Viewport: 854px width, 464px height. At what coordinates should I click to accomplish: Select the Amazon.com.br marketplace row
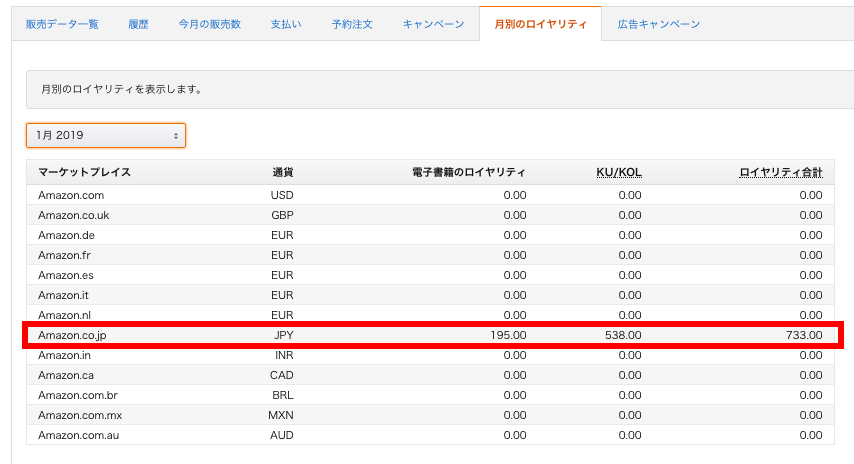click(430, 395)
